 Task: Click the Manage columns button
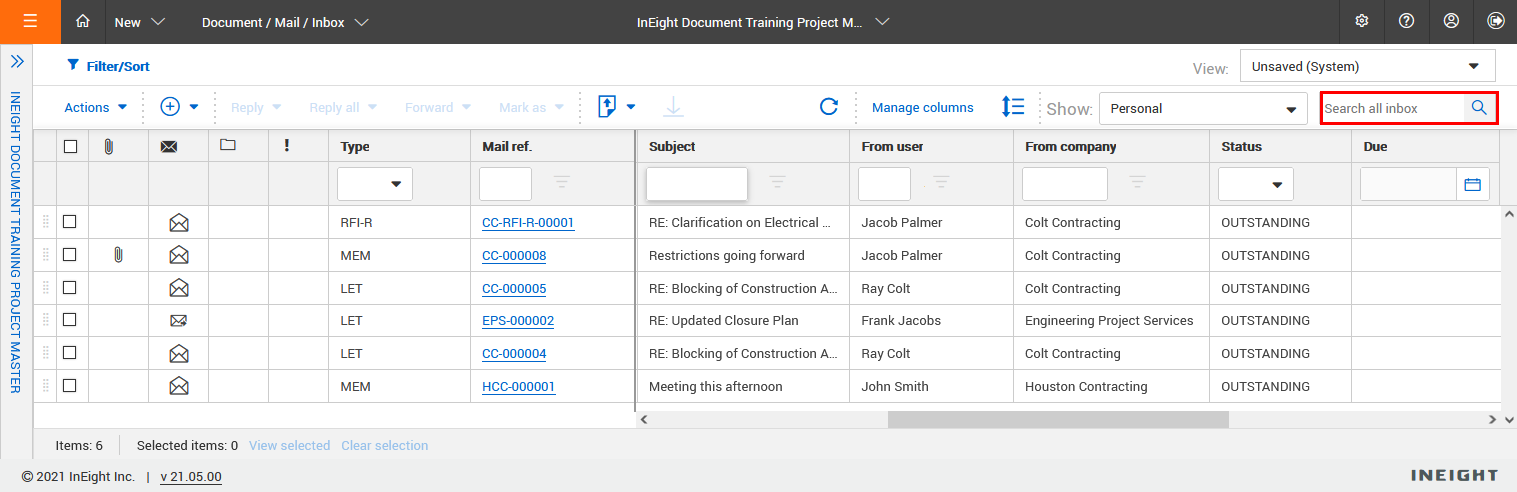[922, 107]
